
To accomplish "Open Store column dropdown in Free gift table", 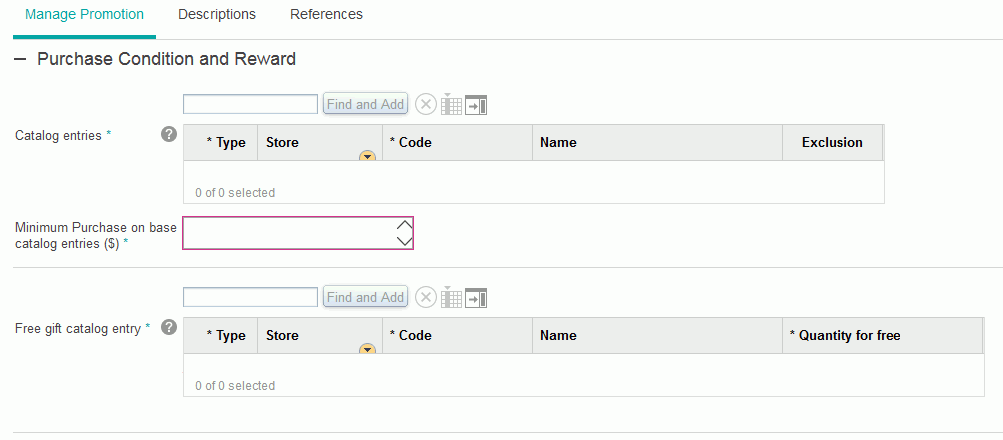I will (x=366, y=349).
